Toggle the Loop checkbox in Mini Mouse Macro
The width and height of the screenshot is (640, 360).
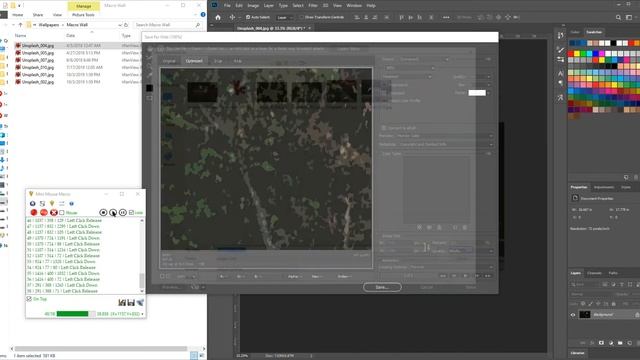131,213
